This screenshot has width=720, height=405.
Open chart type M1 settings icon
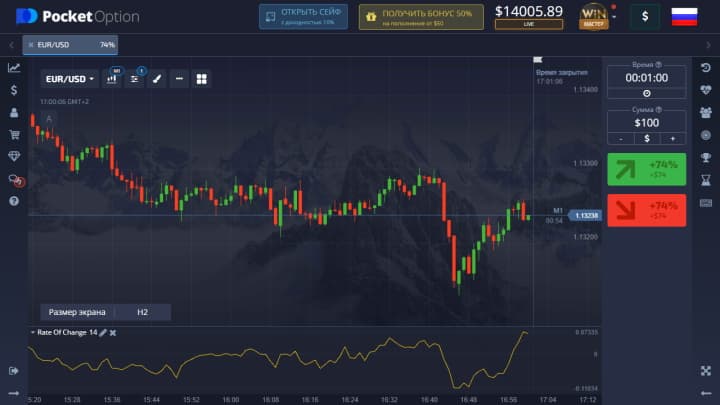click(112, 79)
